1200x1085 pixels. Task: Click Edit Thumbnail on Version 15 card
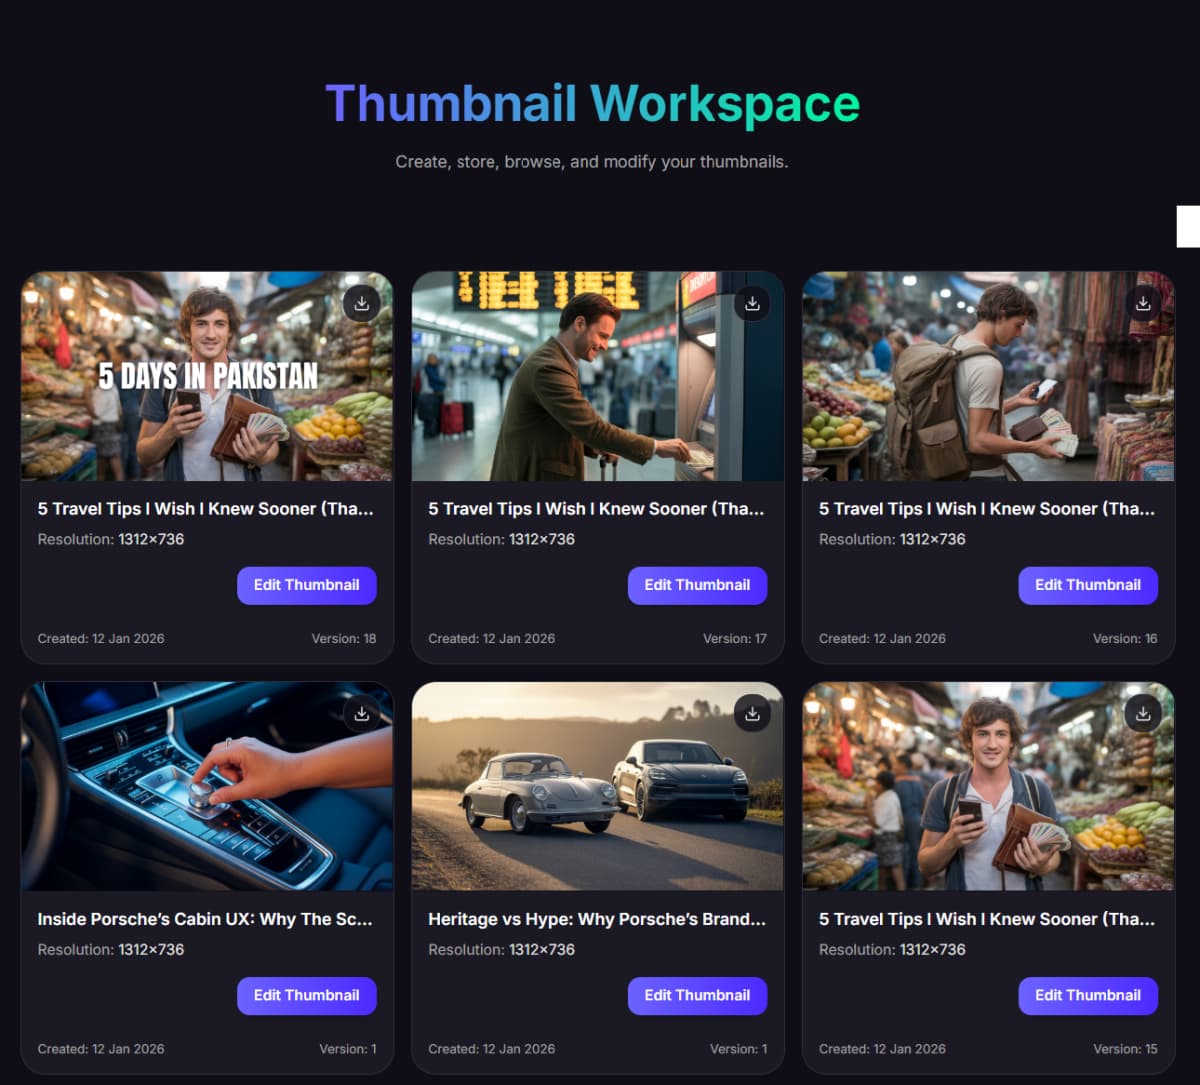1087,995
